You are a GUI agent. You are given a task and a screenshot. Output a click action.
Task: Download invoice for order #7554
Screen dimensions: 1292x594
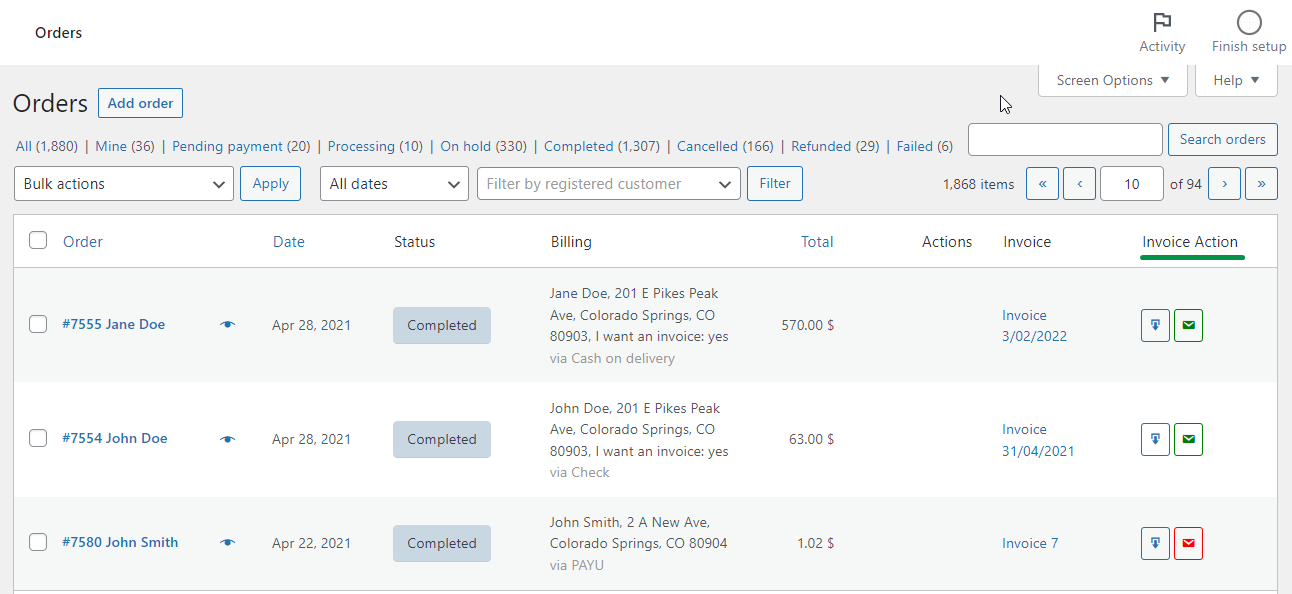(x=1155, y=439)
